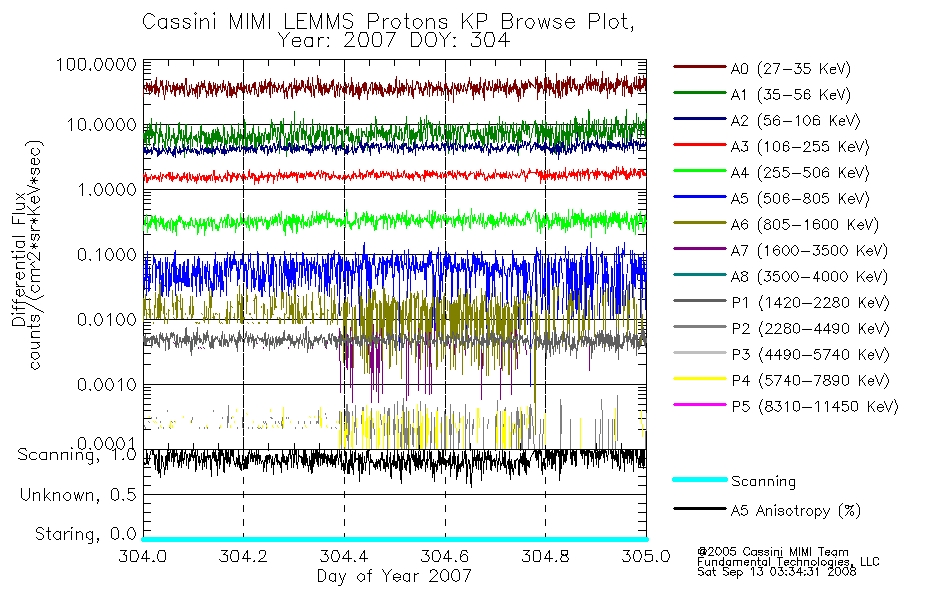
Task: Click the navy A2 legend line
Action: [699, 119]
